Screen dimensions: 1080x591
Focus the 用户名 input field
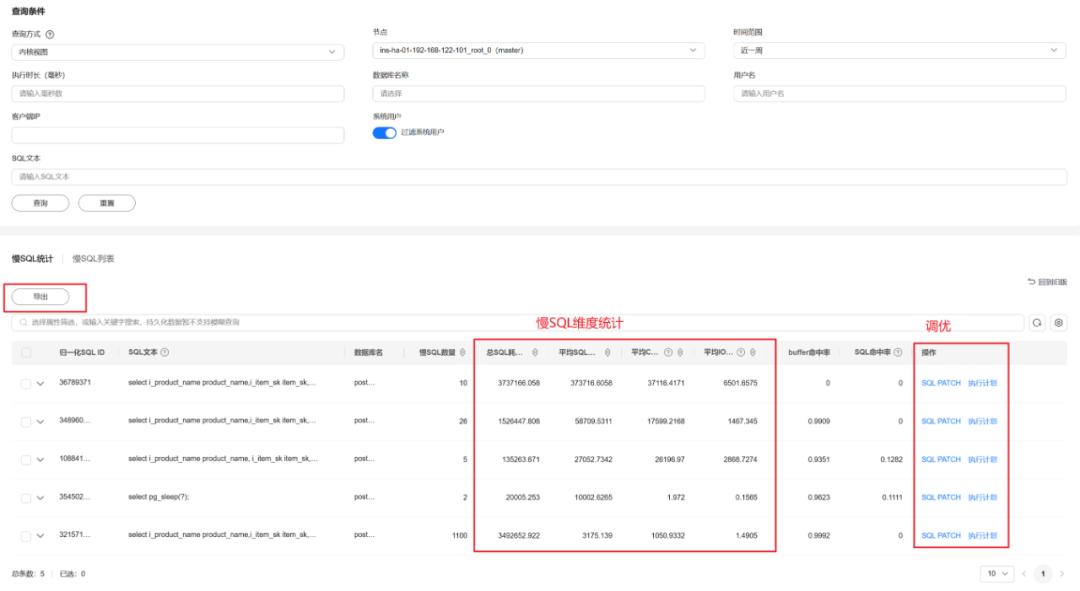900,94
